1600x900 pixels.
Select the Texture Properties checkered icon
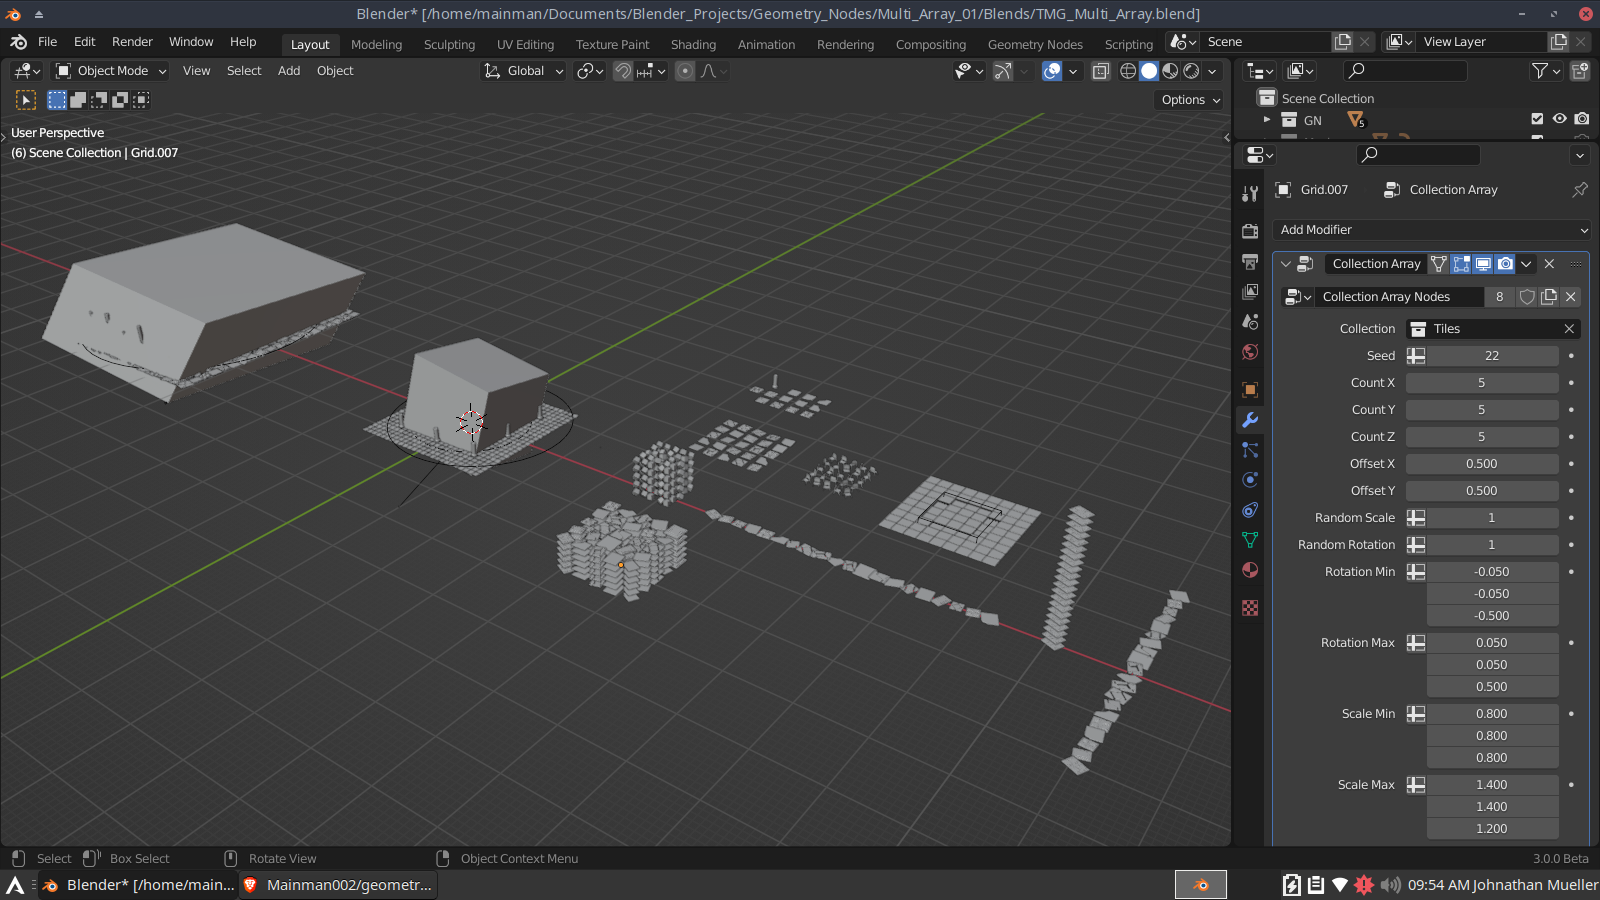(x=1249, y=607)
